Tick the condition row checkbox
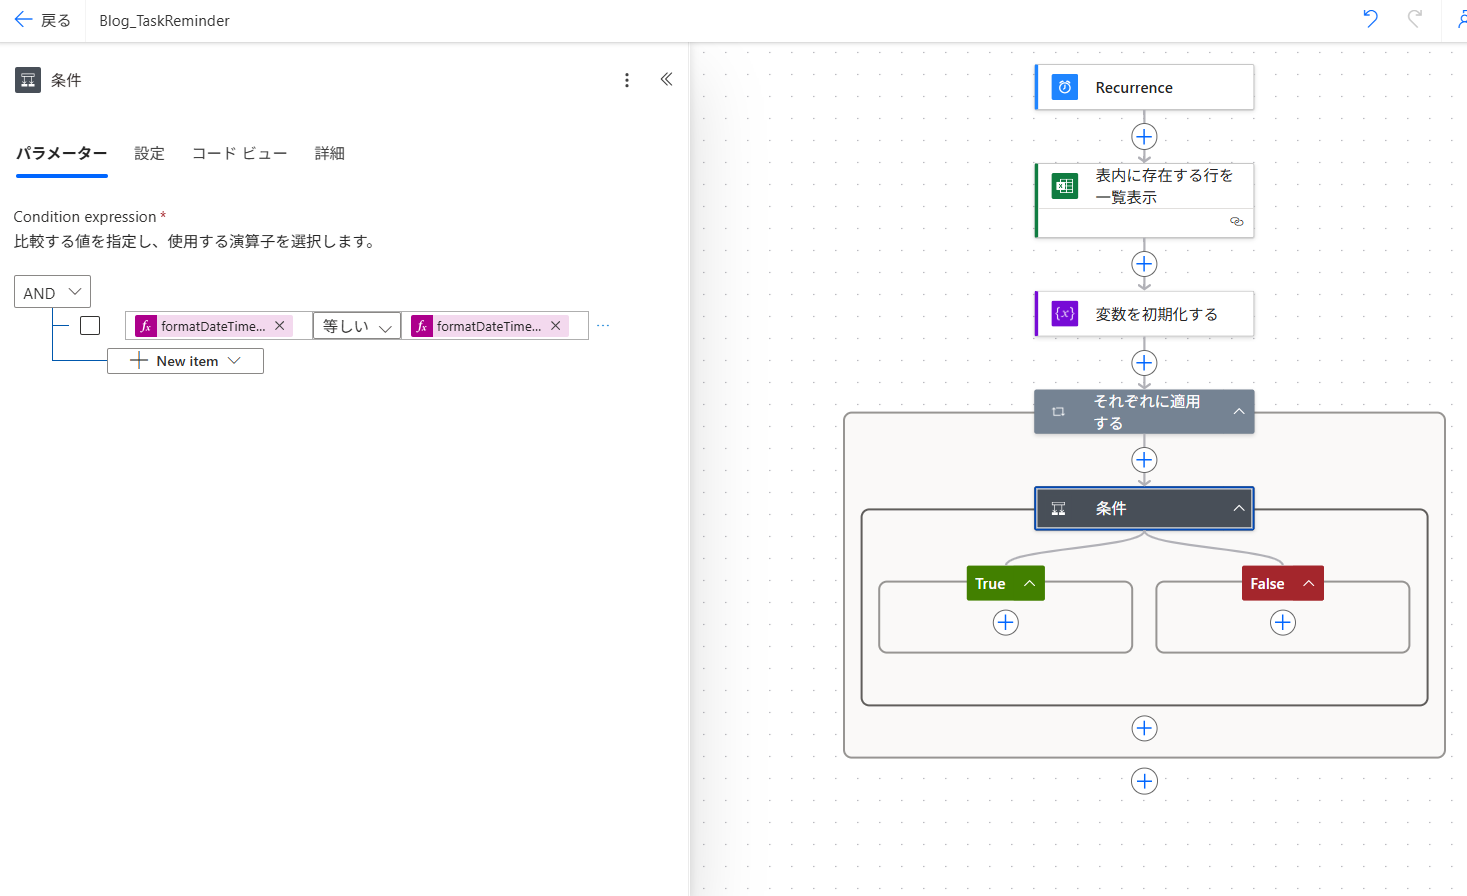Screen dimensions: 1467x896 click(x=90, y=326)
